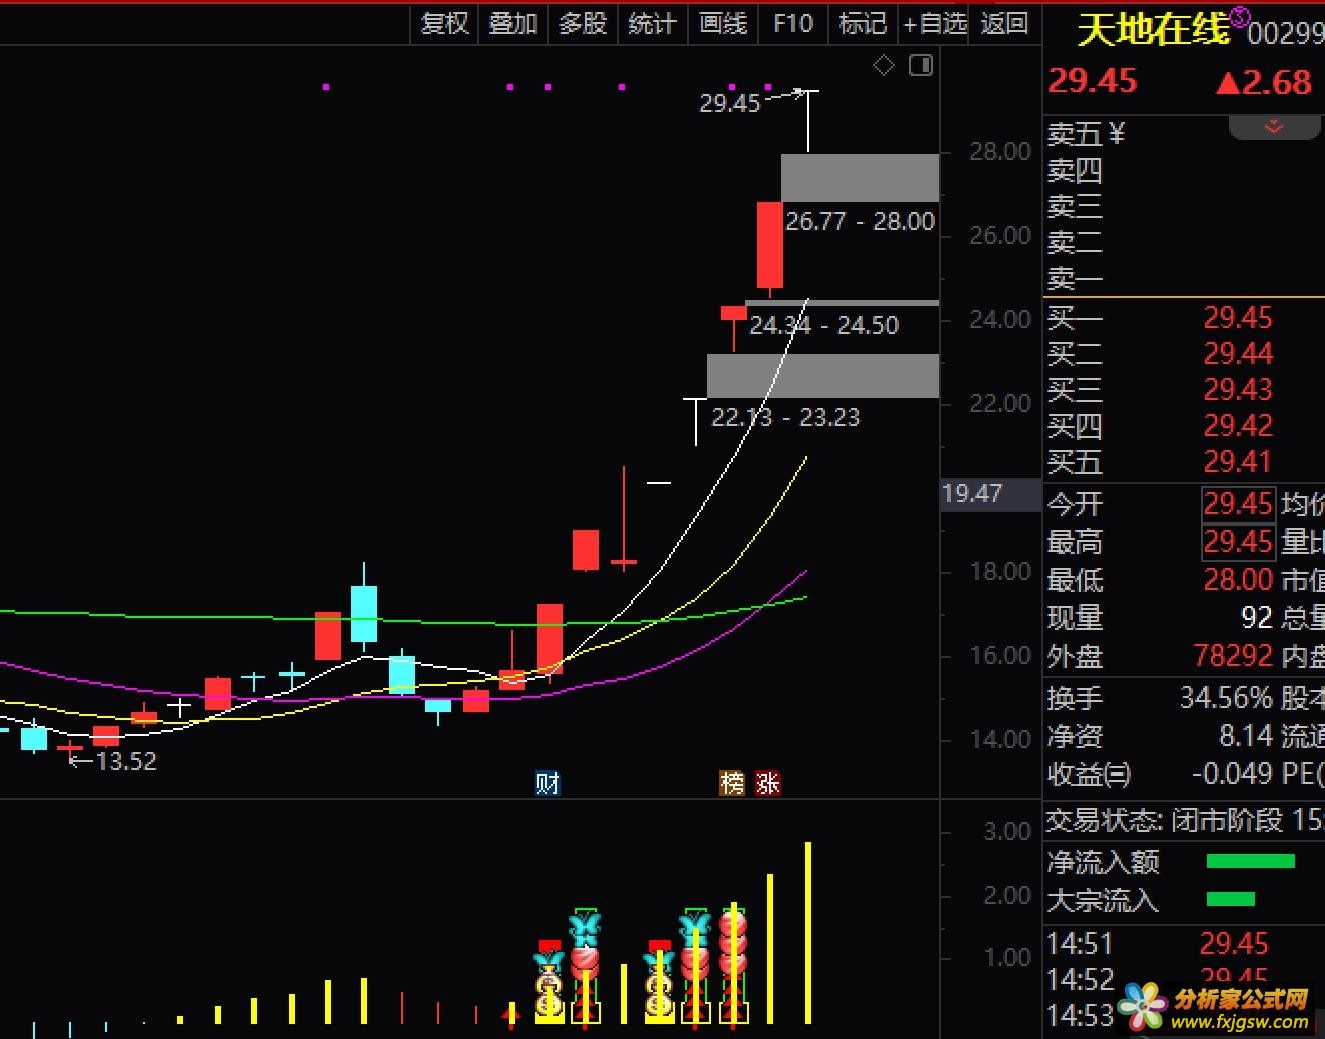This screenshot has height=1039, width=1325.
Task: Click the 29.45 high price annotation
Action: [730, 103]
